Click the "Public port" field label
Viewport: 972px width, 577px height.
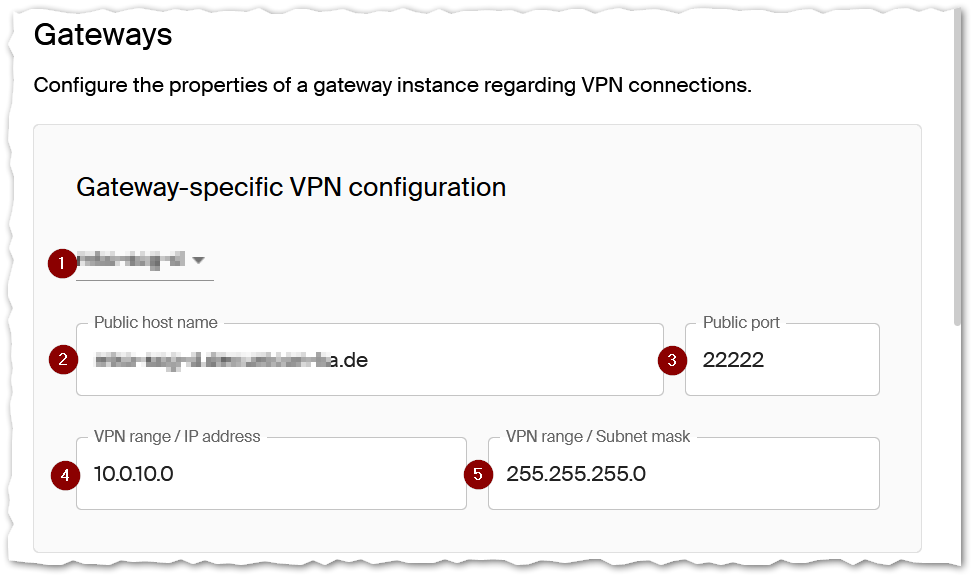741,323
